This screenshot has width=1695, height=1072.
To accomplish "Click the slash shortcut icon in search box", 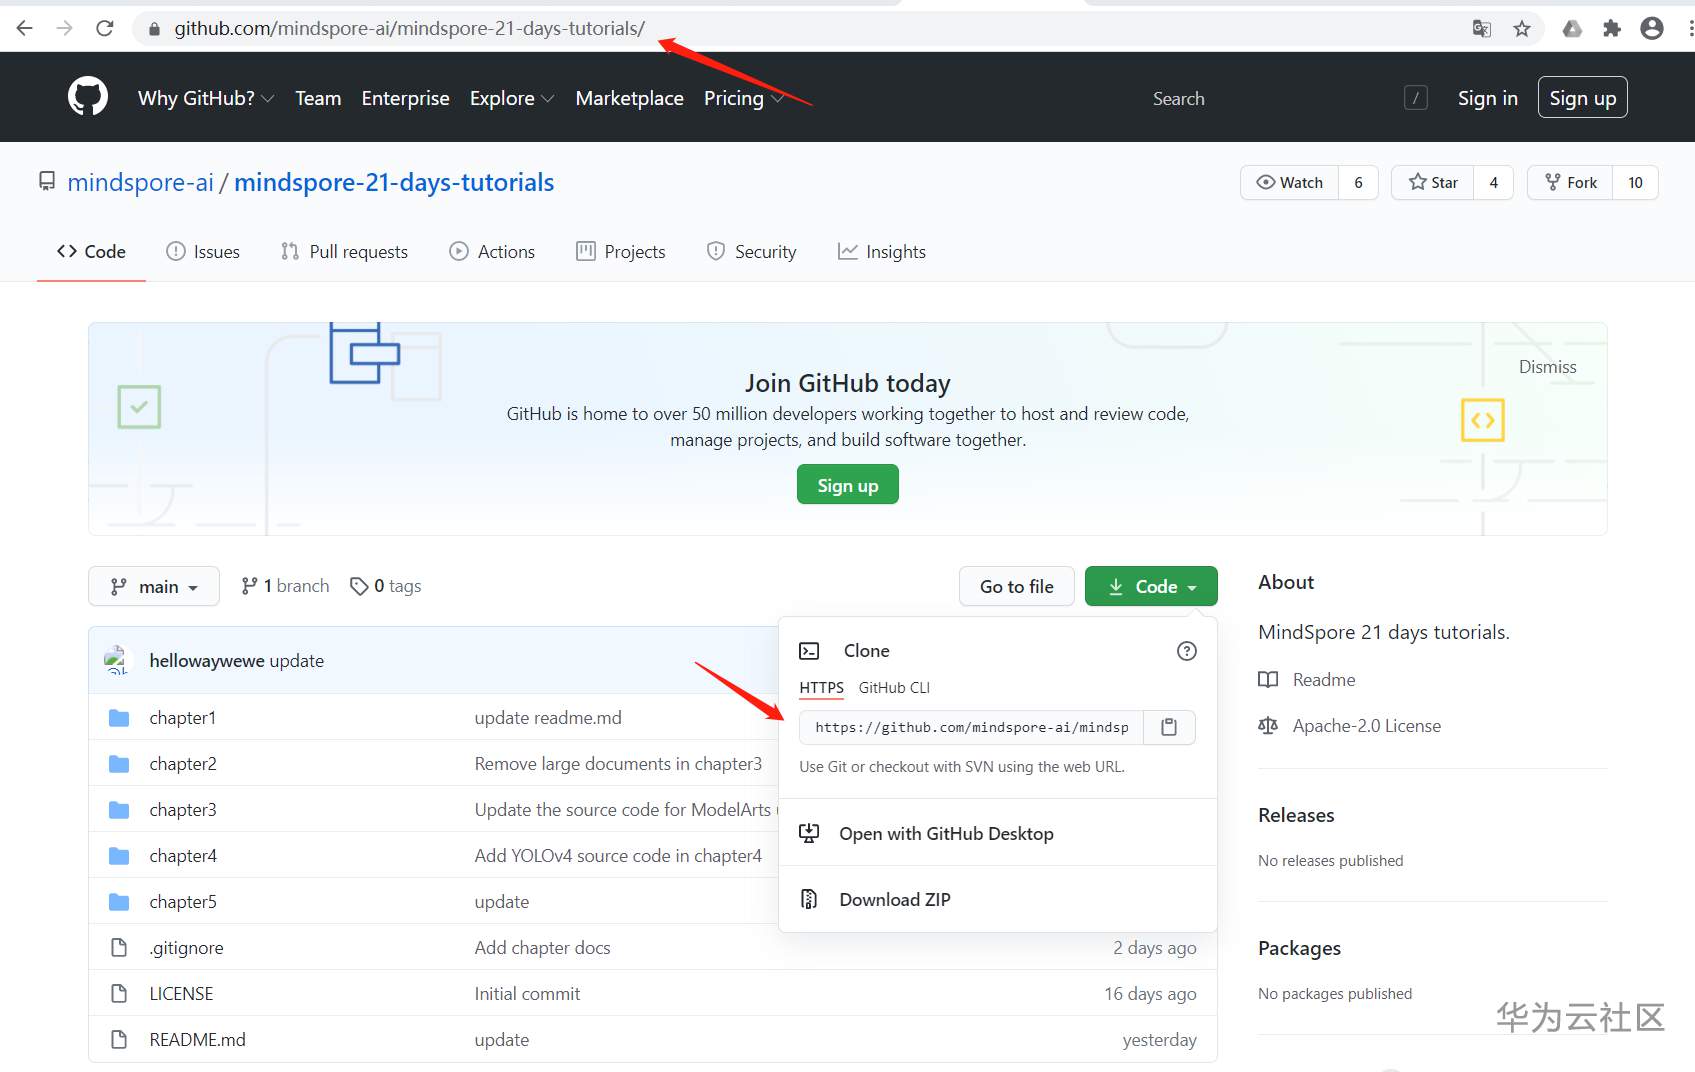I will 1416,98.
